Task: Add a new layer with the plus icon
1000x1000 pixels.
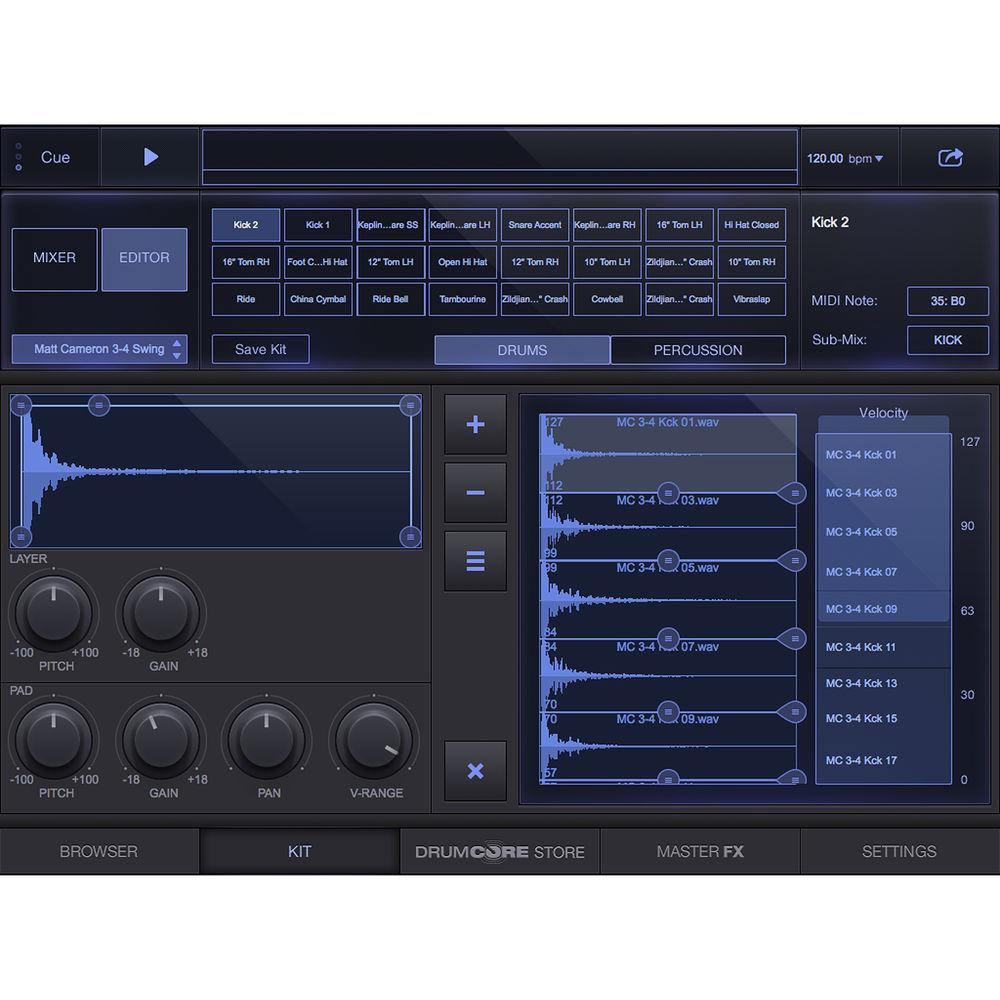Action: pos(475,423)
